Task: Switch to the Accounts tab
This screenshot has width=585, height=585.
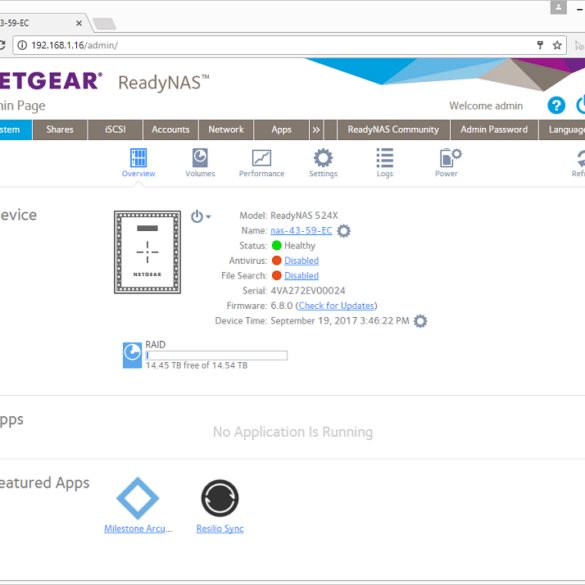Action: click(x=171, y=130)
